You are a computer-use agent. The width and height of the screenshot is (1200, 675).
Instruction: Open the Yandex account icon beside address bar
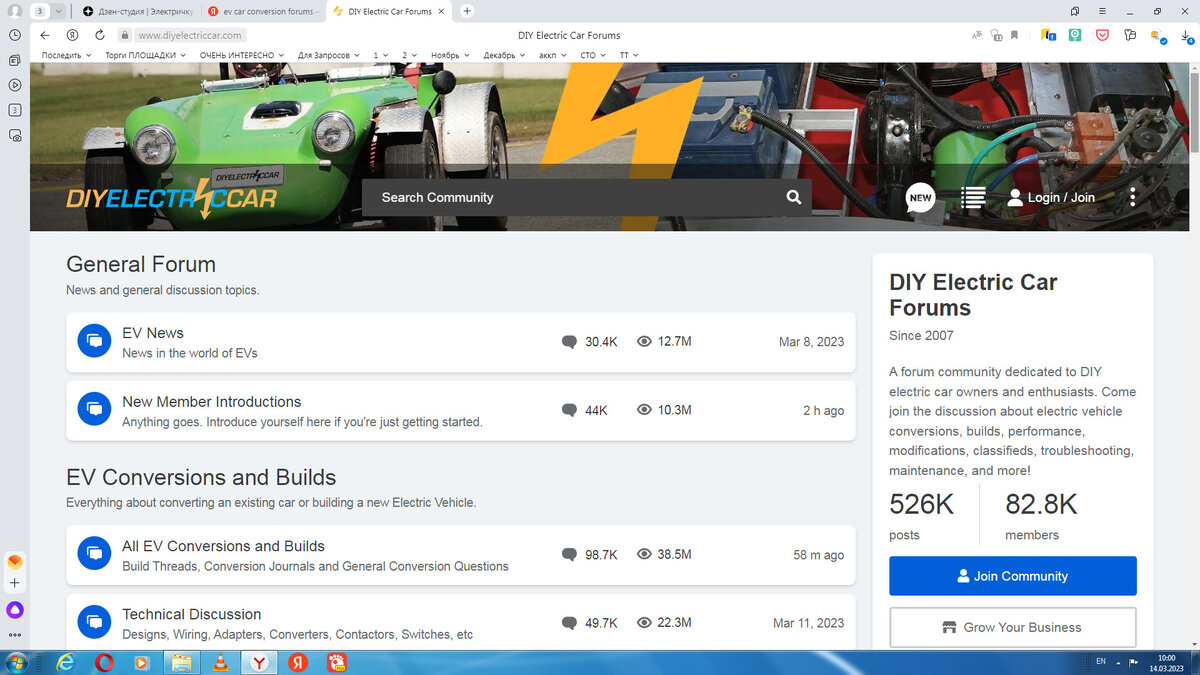[x=72, y=35]
